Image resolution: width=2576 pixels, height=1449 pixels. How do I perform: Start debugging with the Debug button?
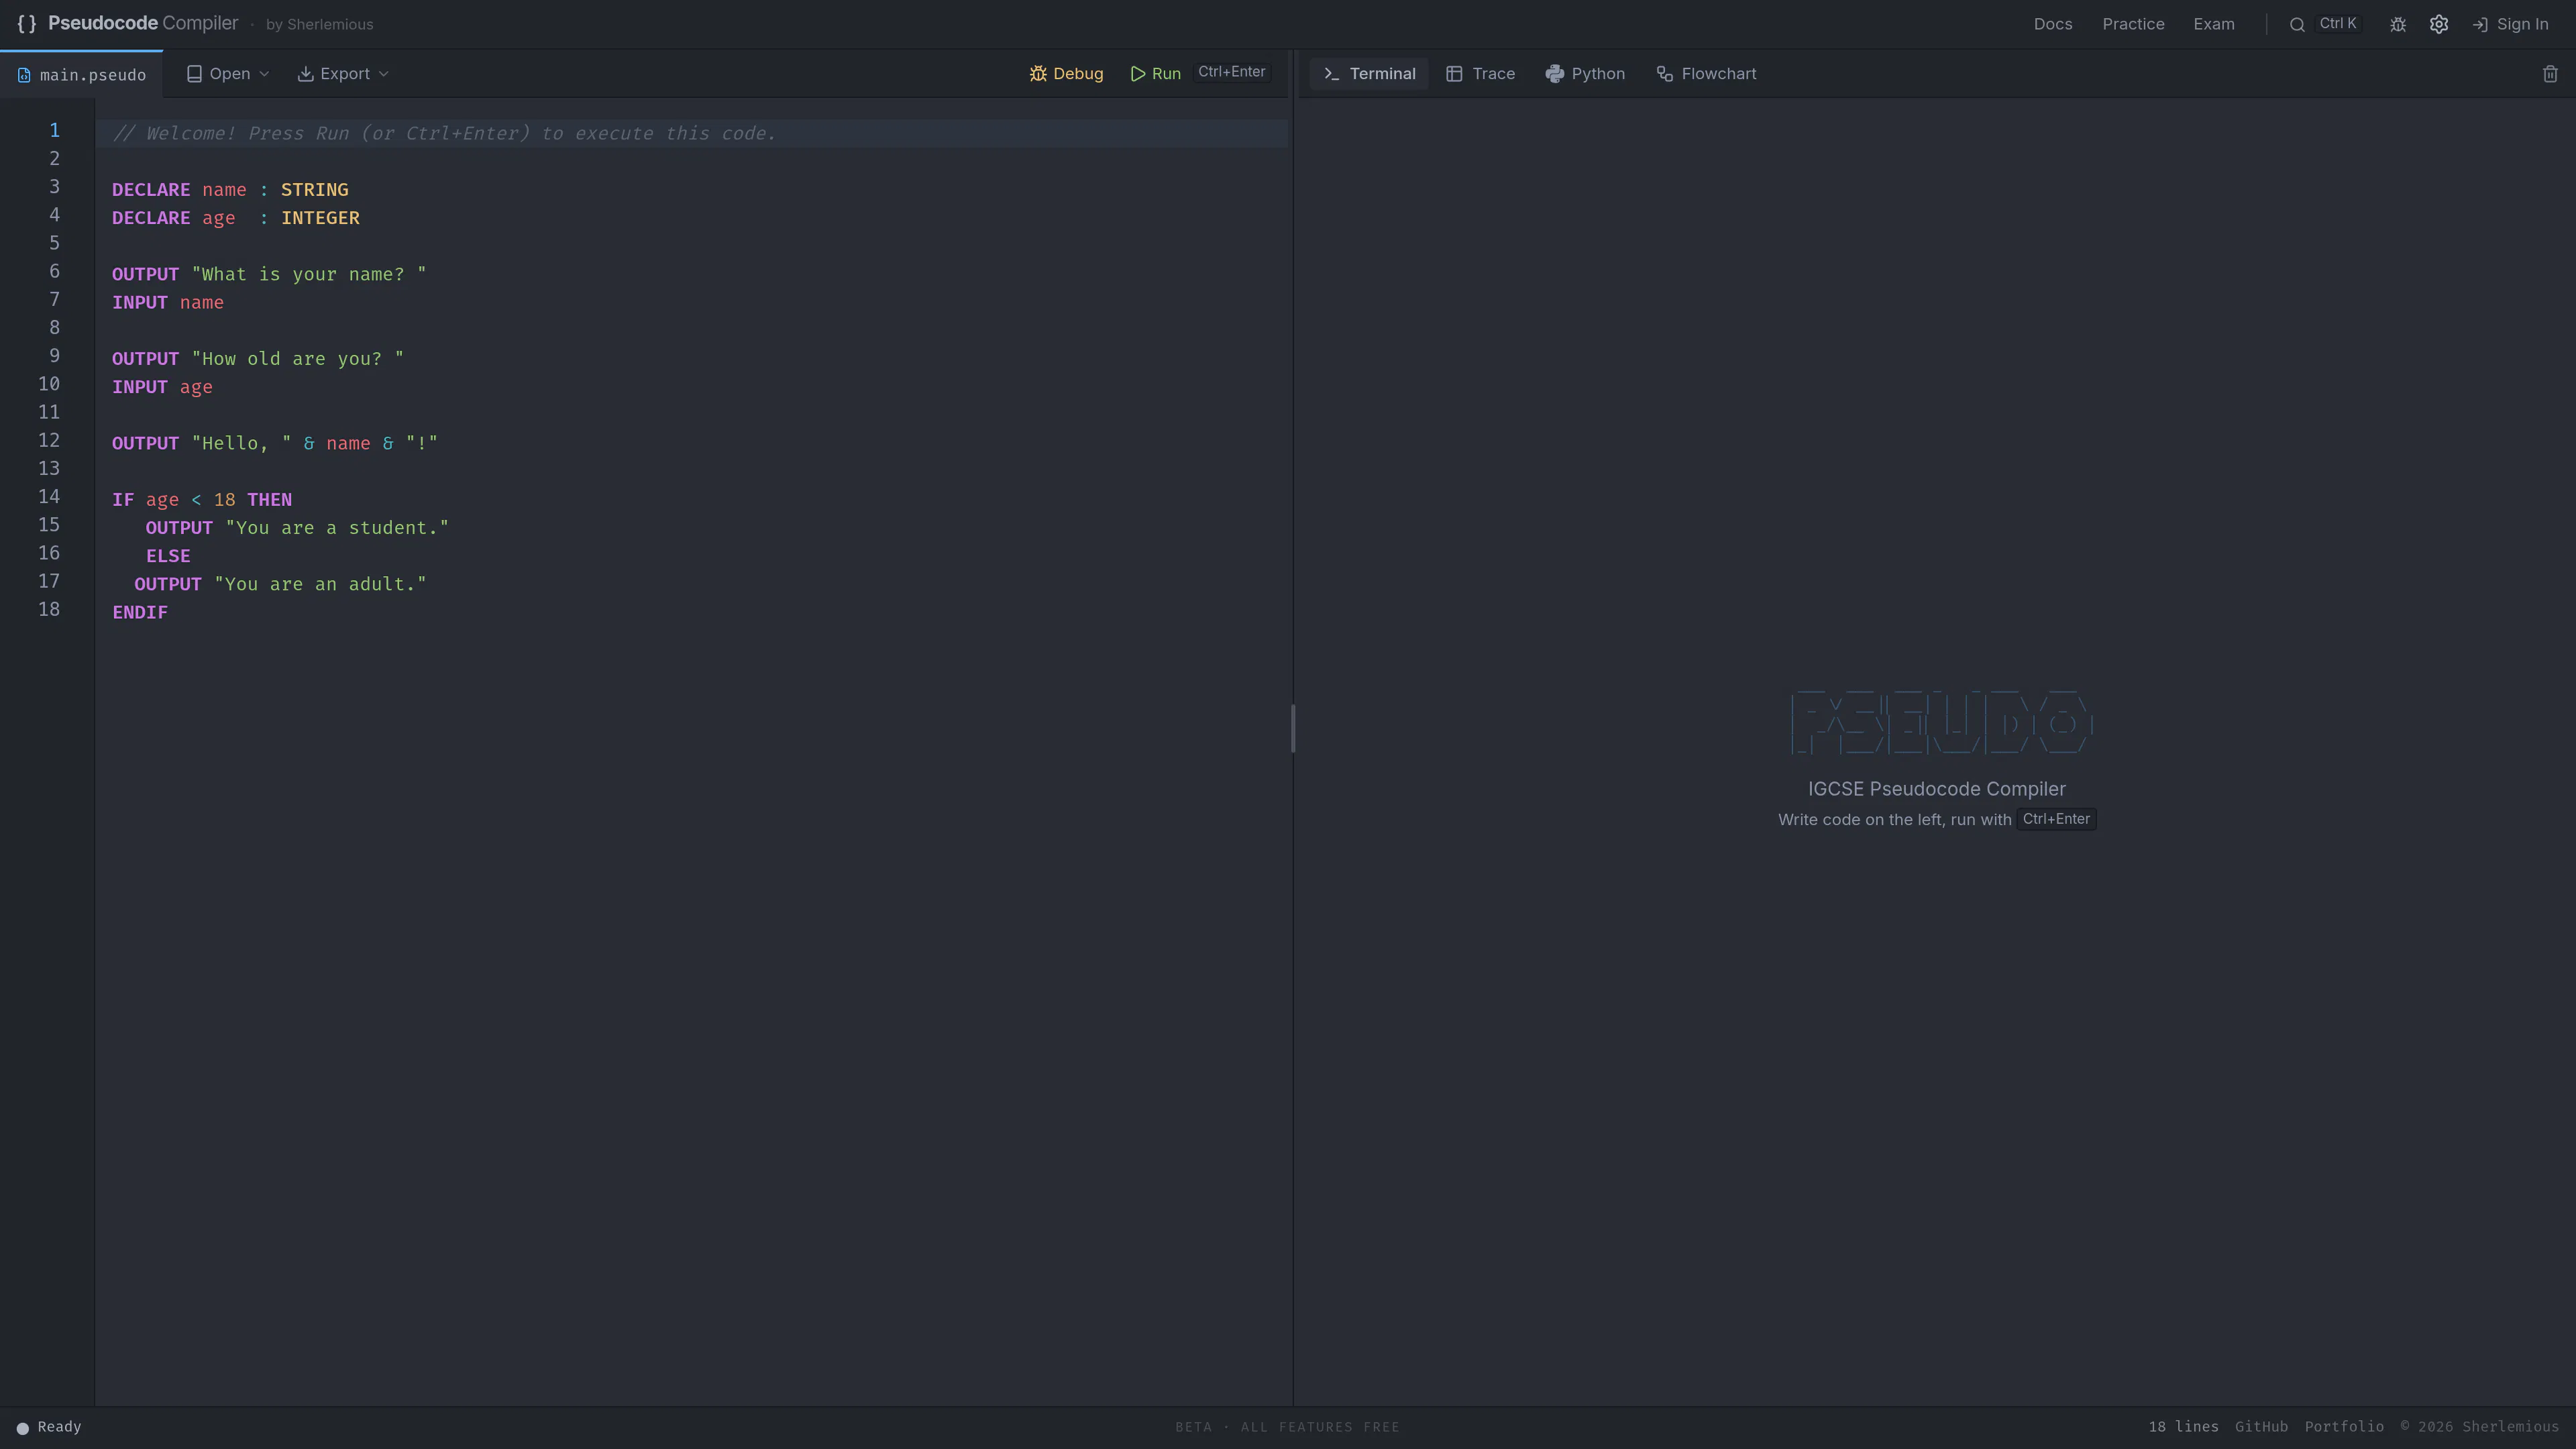point(1066,74)
